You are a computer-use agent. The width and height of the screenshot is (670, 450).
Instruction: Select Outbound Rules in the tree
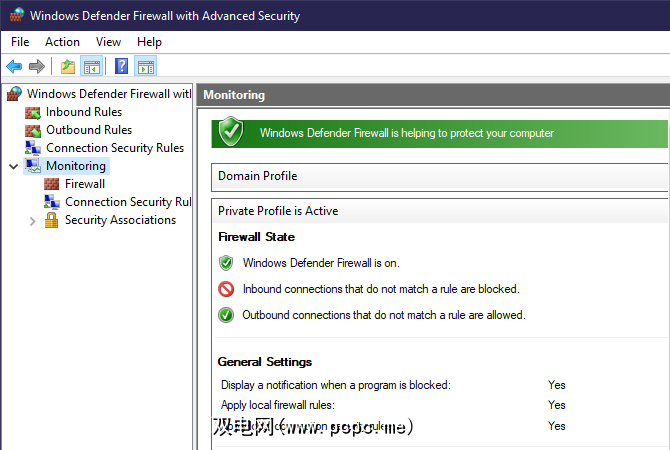click(88, 130)
